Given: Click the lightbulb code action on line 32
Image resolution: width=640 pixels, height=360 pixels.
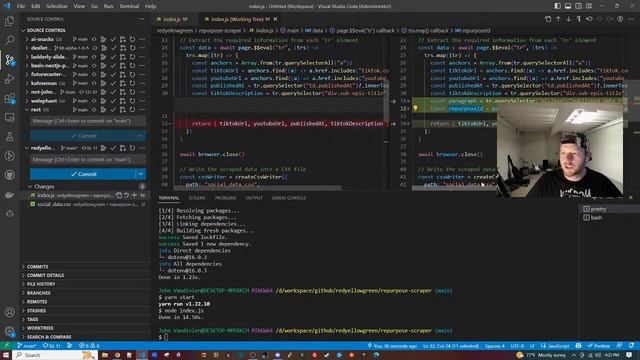Looking at the screenshot, I should (415, 109).
